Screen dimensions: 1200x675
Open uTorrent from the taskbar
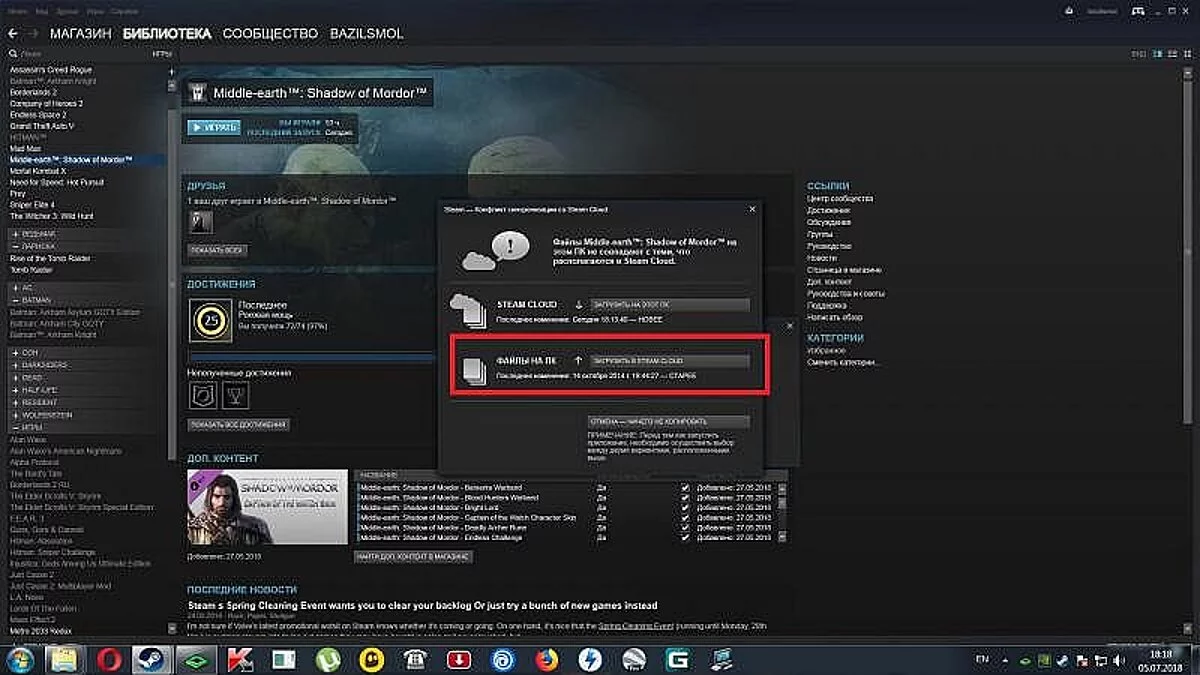(327, 659)
